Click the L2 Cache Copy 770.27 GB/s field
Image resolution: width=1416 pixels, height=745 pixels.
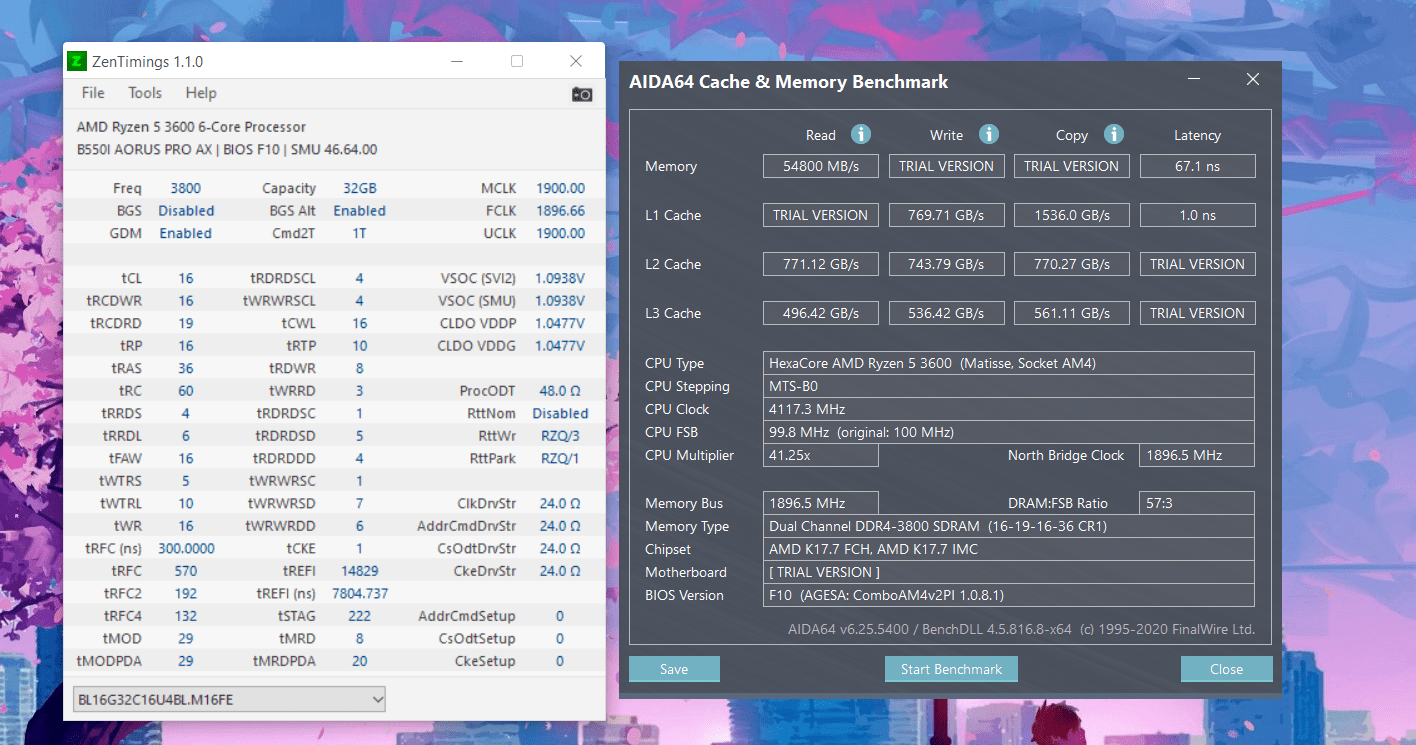click(1072, 264)
